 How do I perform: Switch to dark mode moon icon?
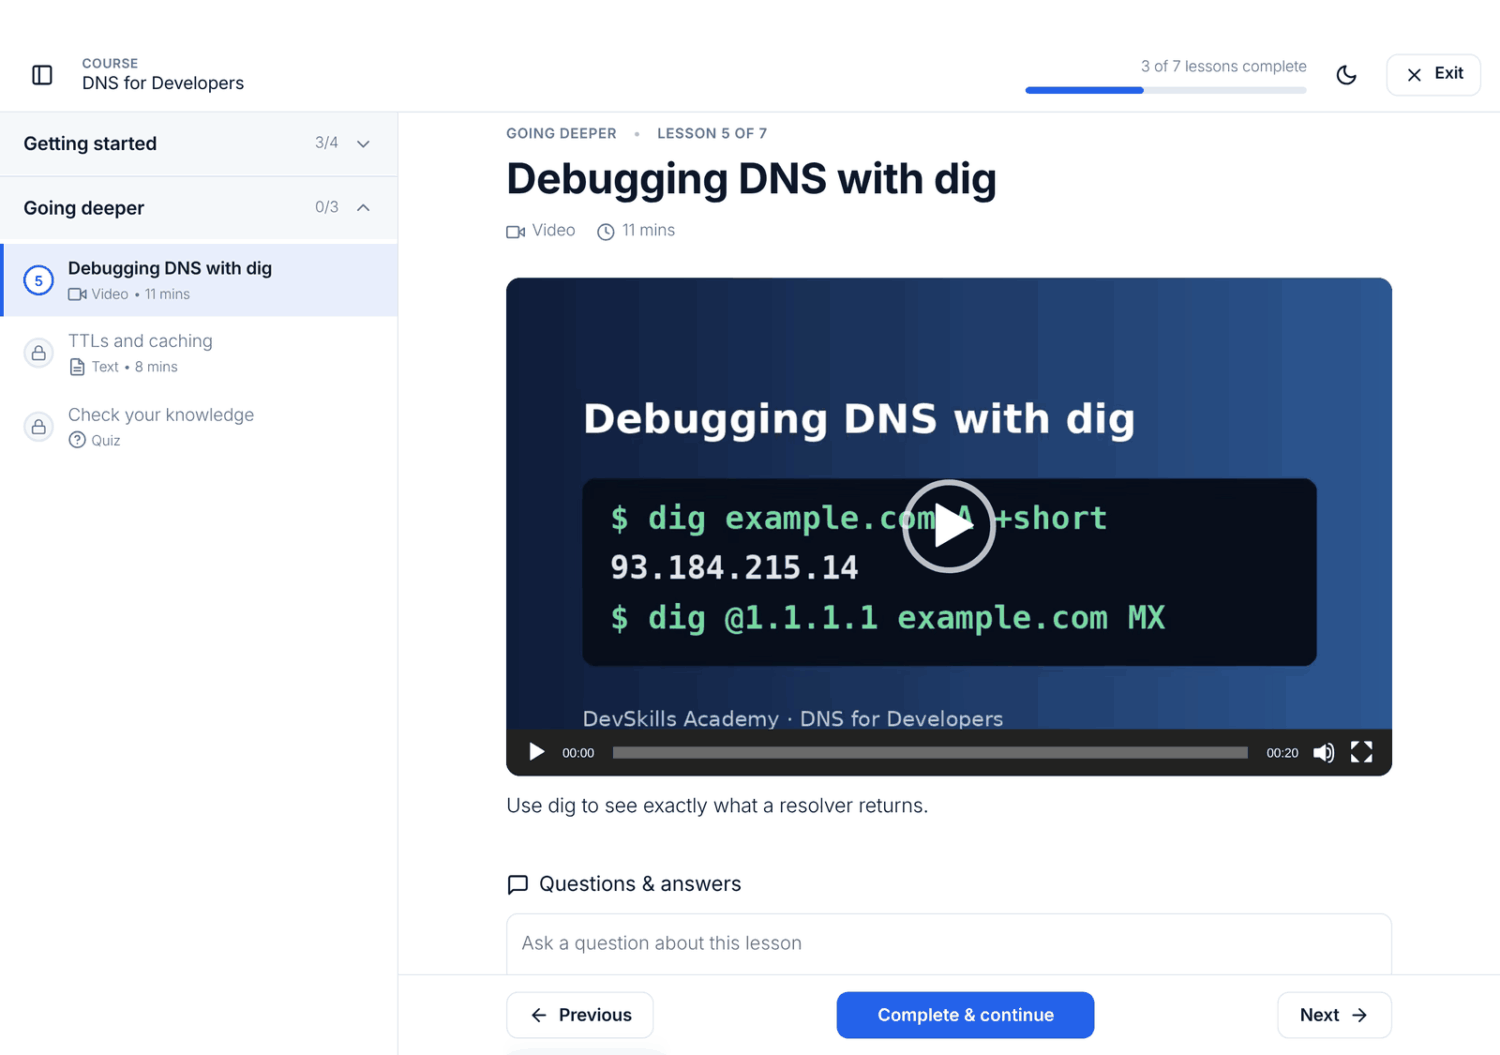pos(1346,75)
